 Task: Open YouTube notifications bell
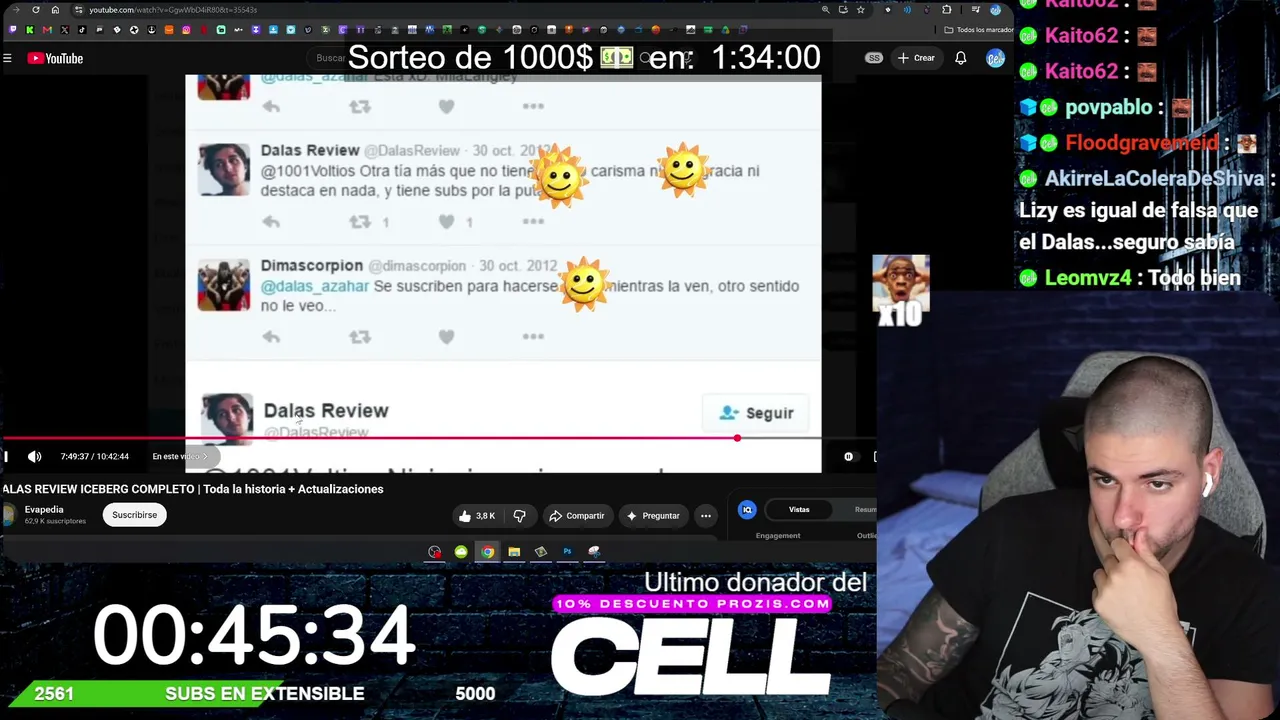coord(960,58)
